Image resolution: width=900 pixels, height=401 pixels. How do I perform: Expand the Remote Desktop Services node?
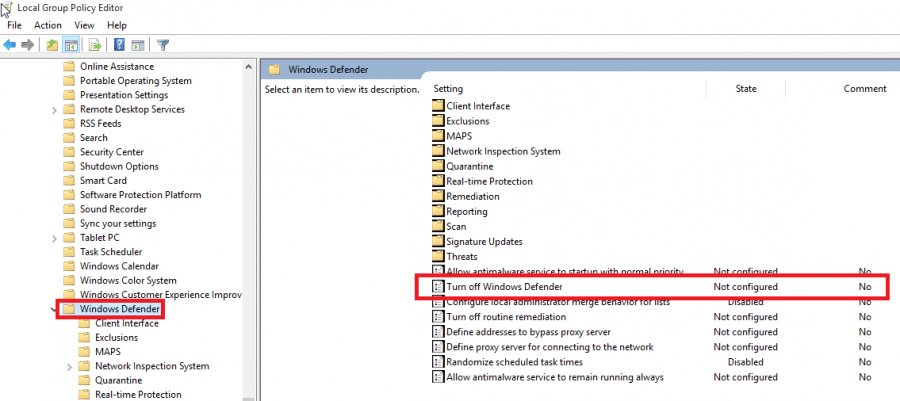click(55, 110)
